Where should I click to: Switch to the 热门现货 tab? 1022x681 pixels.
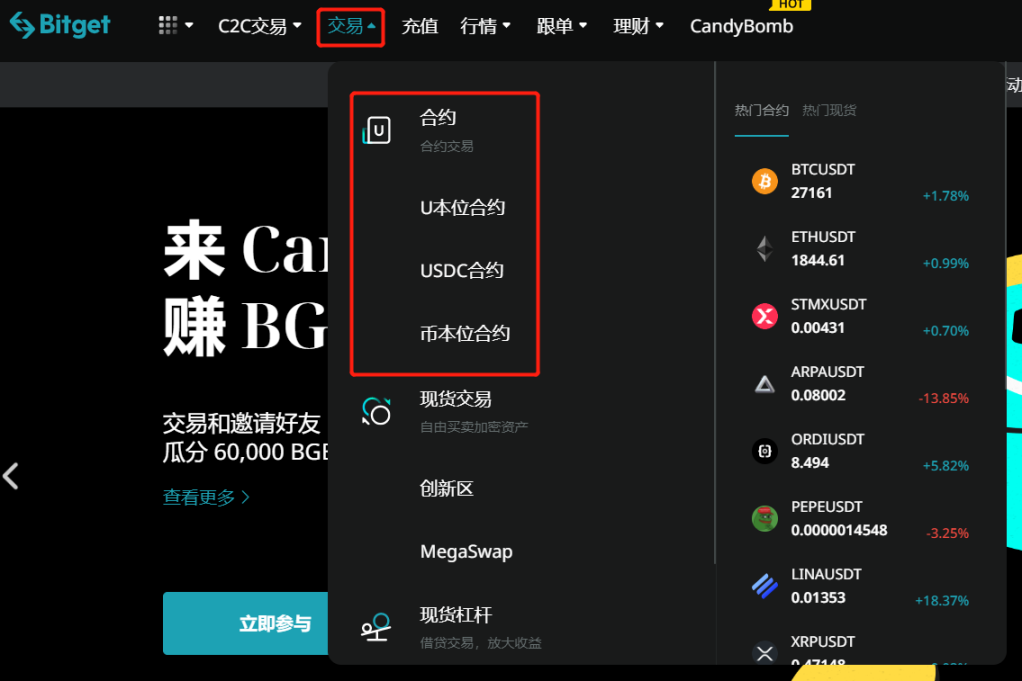(x=829, y=110)
